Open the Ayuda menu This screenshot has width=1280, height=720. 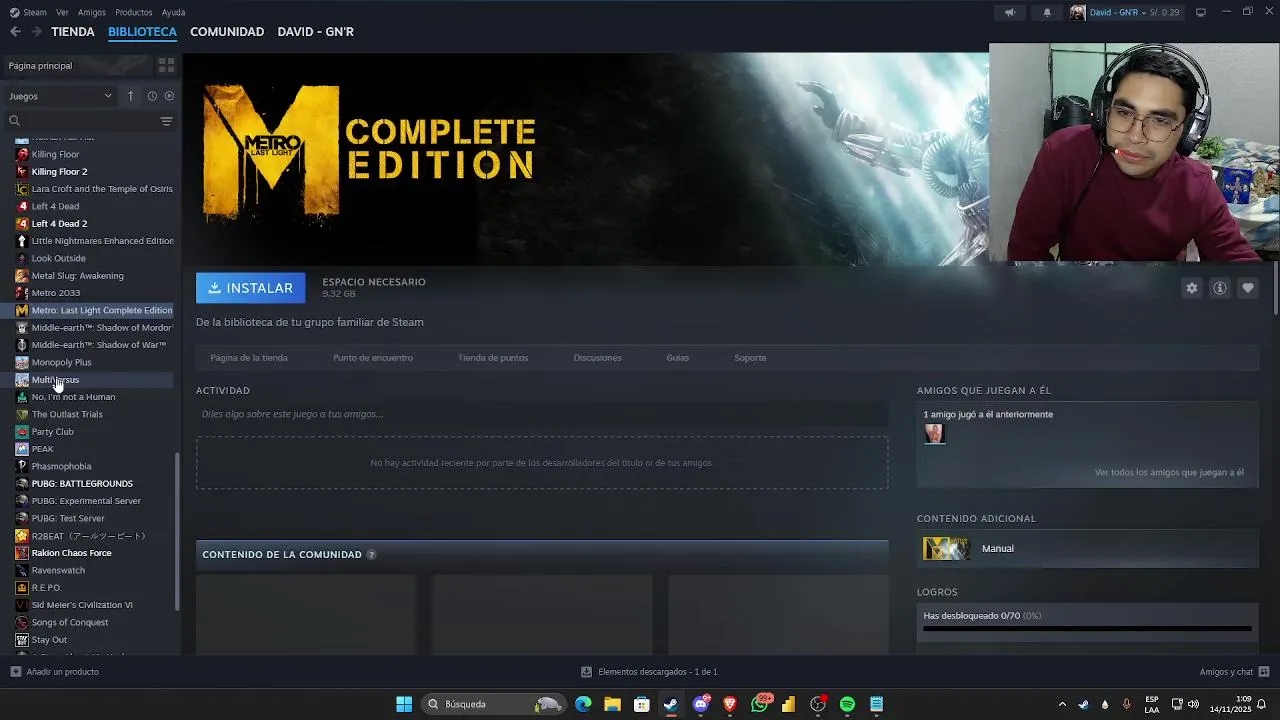pos(174,12)
